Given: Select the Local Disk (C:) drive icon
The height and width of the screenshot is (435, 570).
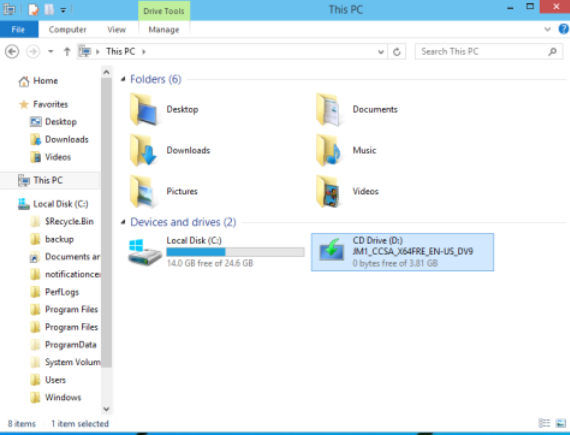Looking at the screenshot, I should click(145, 251).
